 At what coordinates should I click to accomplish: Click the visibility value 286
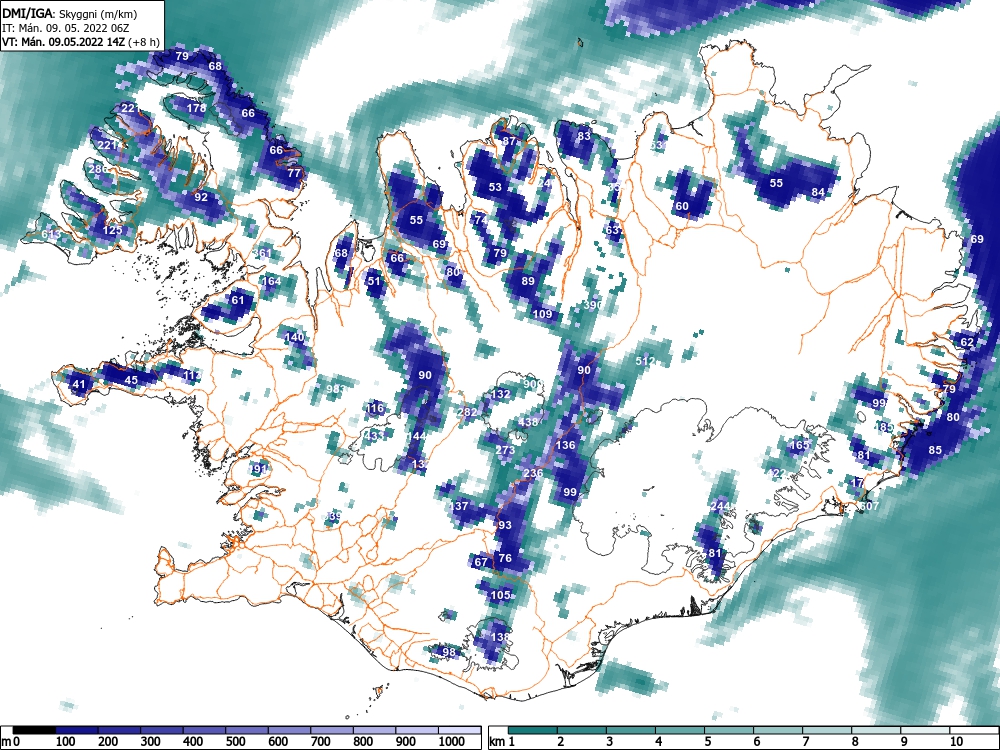pos(98,169)
